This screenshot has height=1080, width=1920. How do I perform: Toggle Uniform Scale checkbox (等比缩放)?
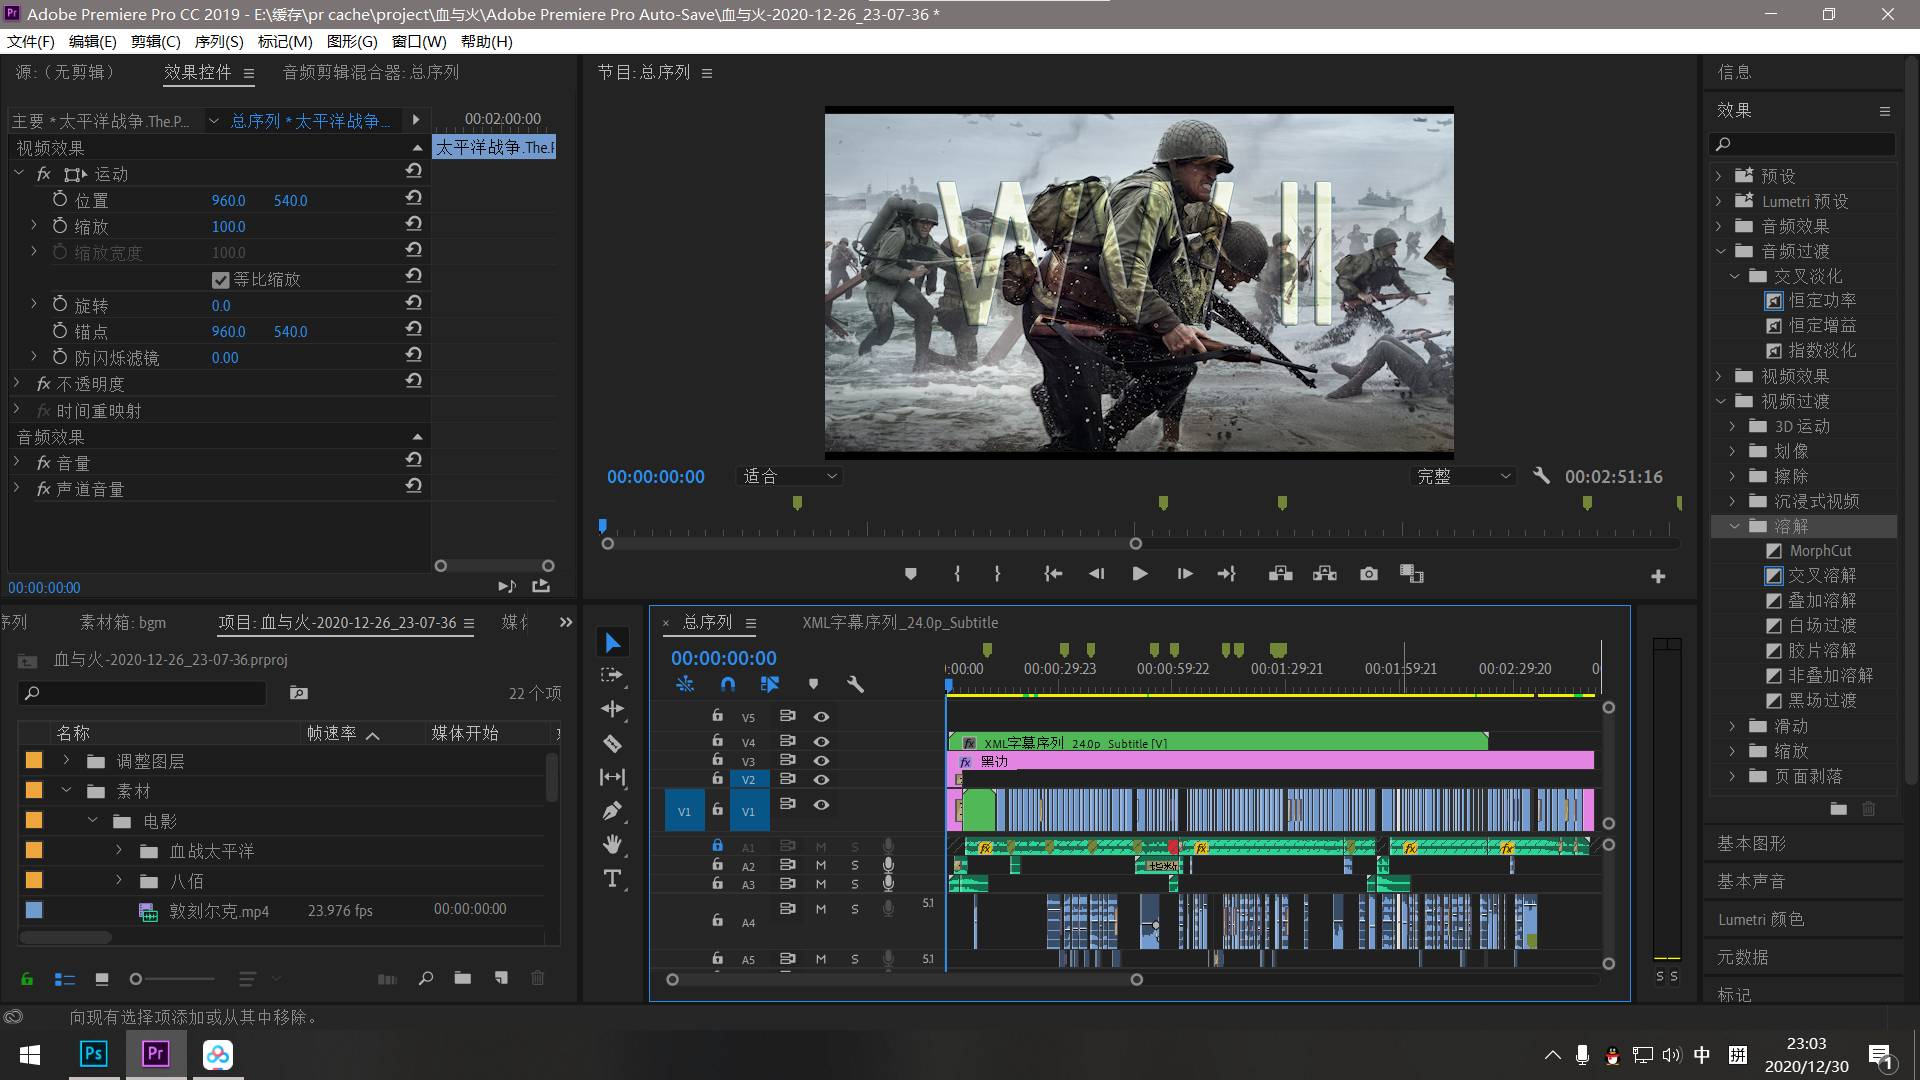tap(221, 280)
